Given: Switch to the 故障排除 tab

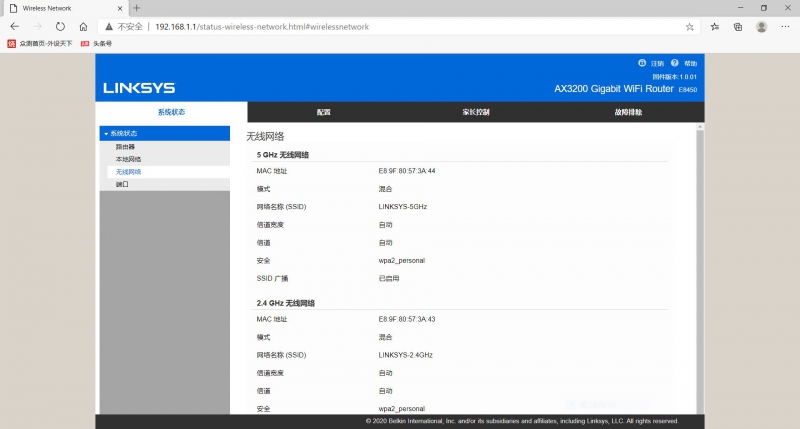Looking at the screenshot, I should (x=628, y=112).
